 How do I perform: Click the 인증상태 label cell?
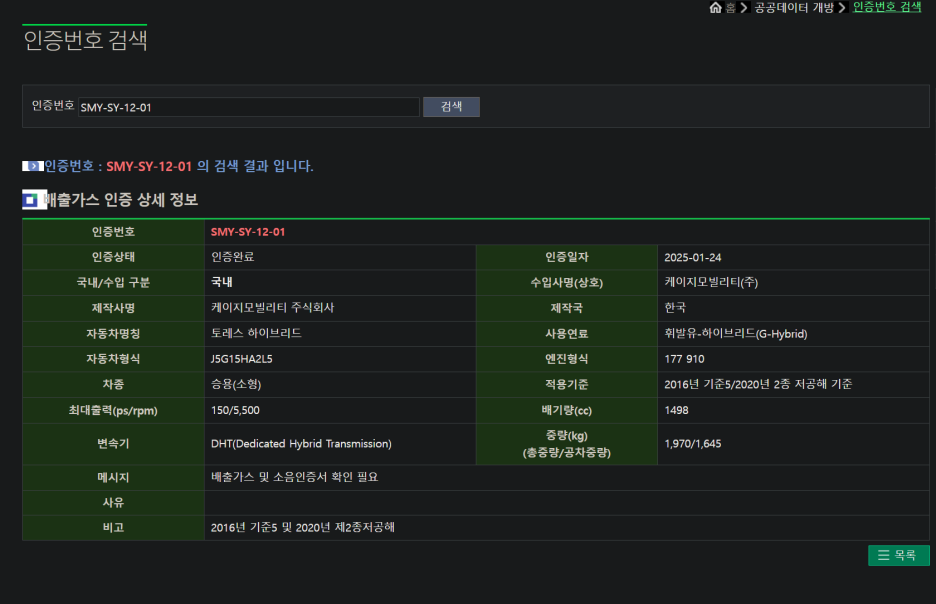tap(113, 257)
